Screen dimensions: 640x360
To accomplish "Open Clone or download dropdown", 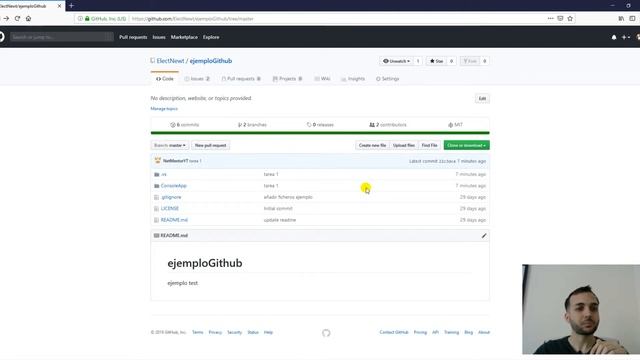I will [467, 145].
